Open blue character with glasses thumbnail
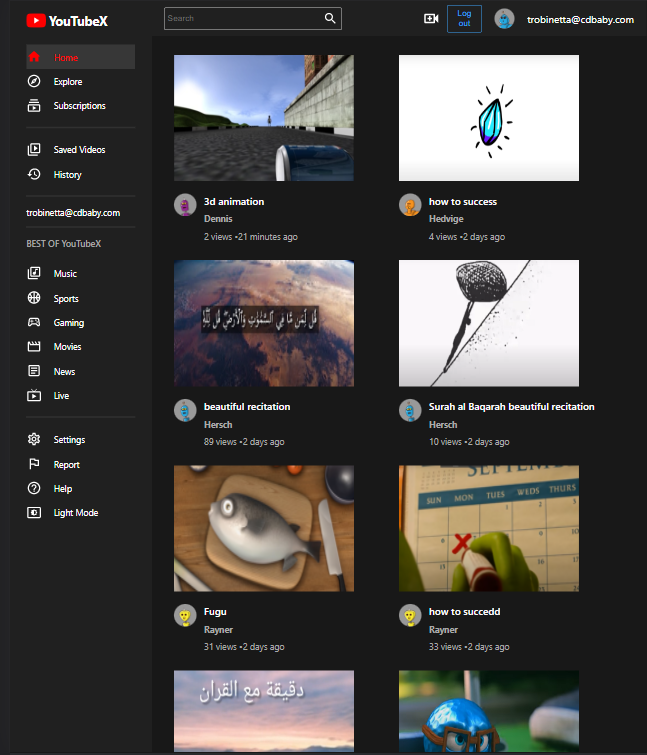This screenshot has height=755, width=647. [489, 711]
